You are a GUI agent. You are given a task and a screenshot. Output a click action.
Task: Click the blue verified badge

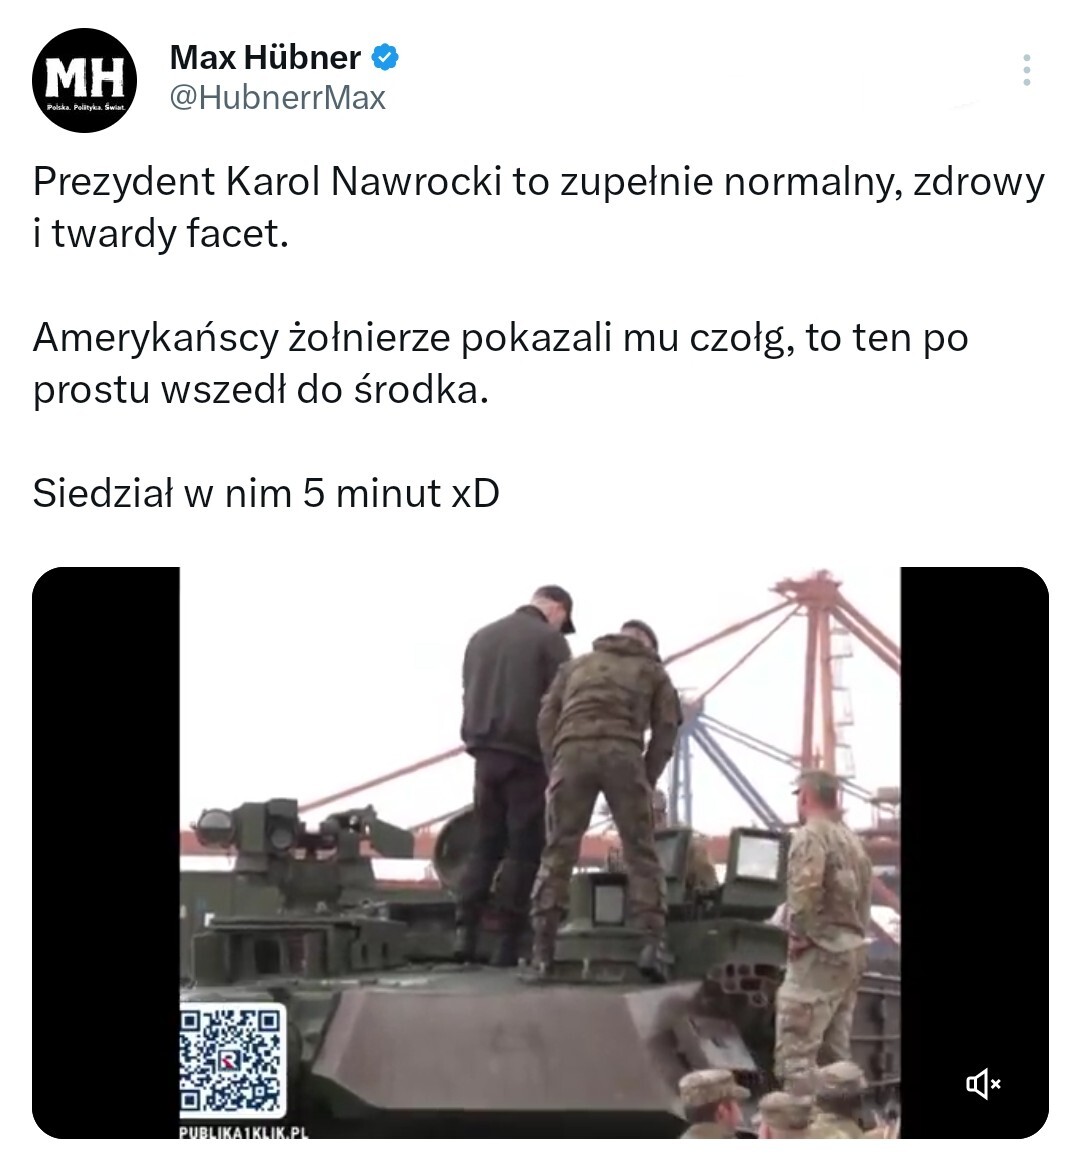pos(384,57)
